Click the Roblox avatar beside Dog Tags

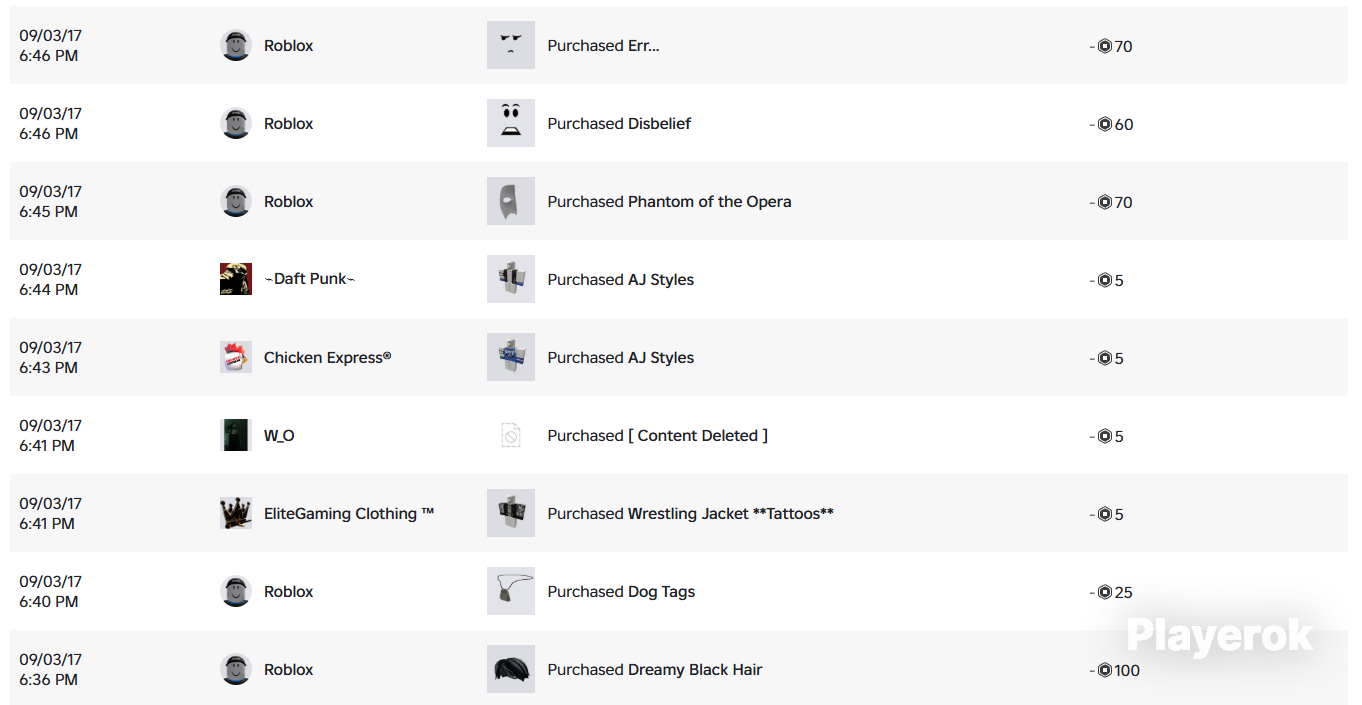pos(236,591)
